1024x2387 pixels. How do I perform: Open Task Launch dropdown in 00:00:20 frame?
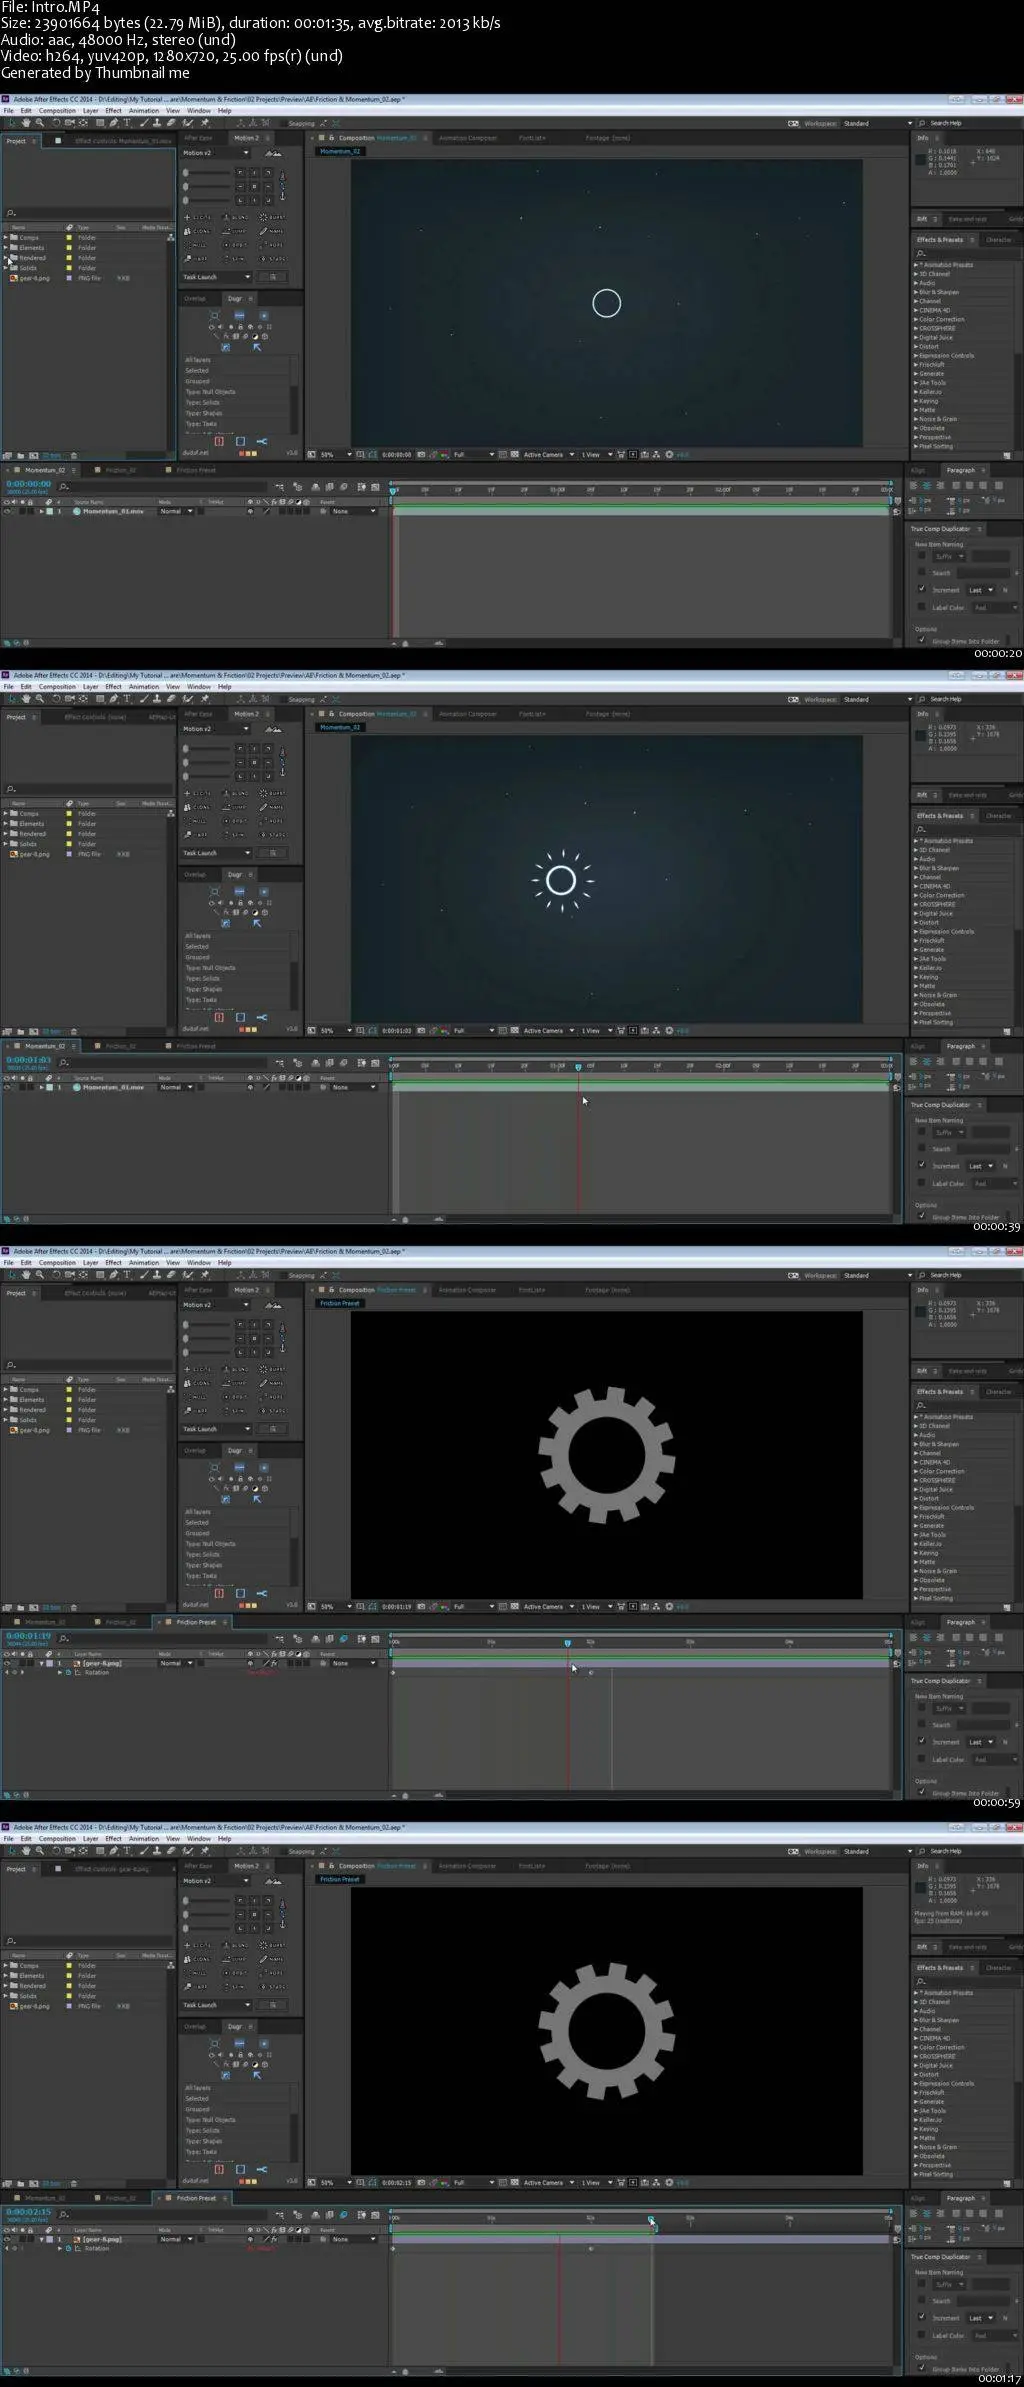(217, 277)
